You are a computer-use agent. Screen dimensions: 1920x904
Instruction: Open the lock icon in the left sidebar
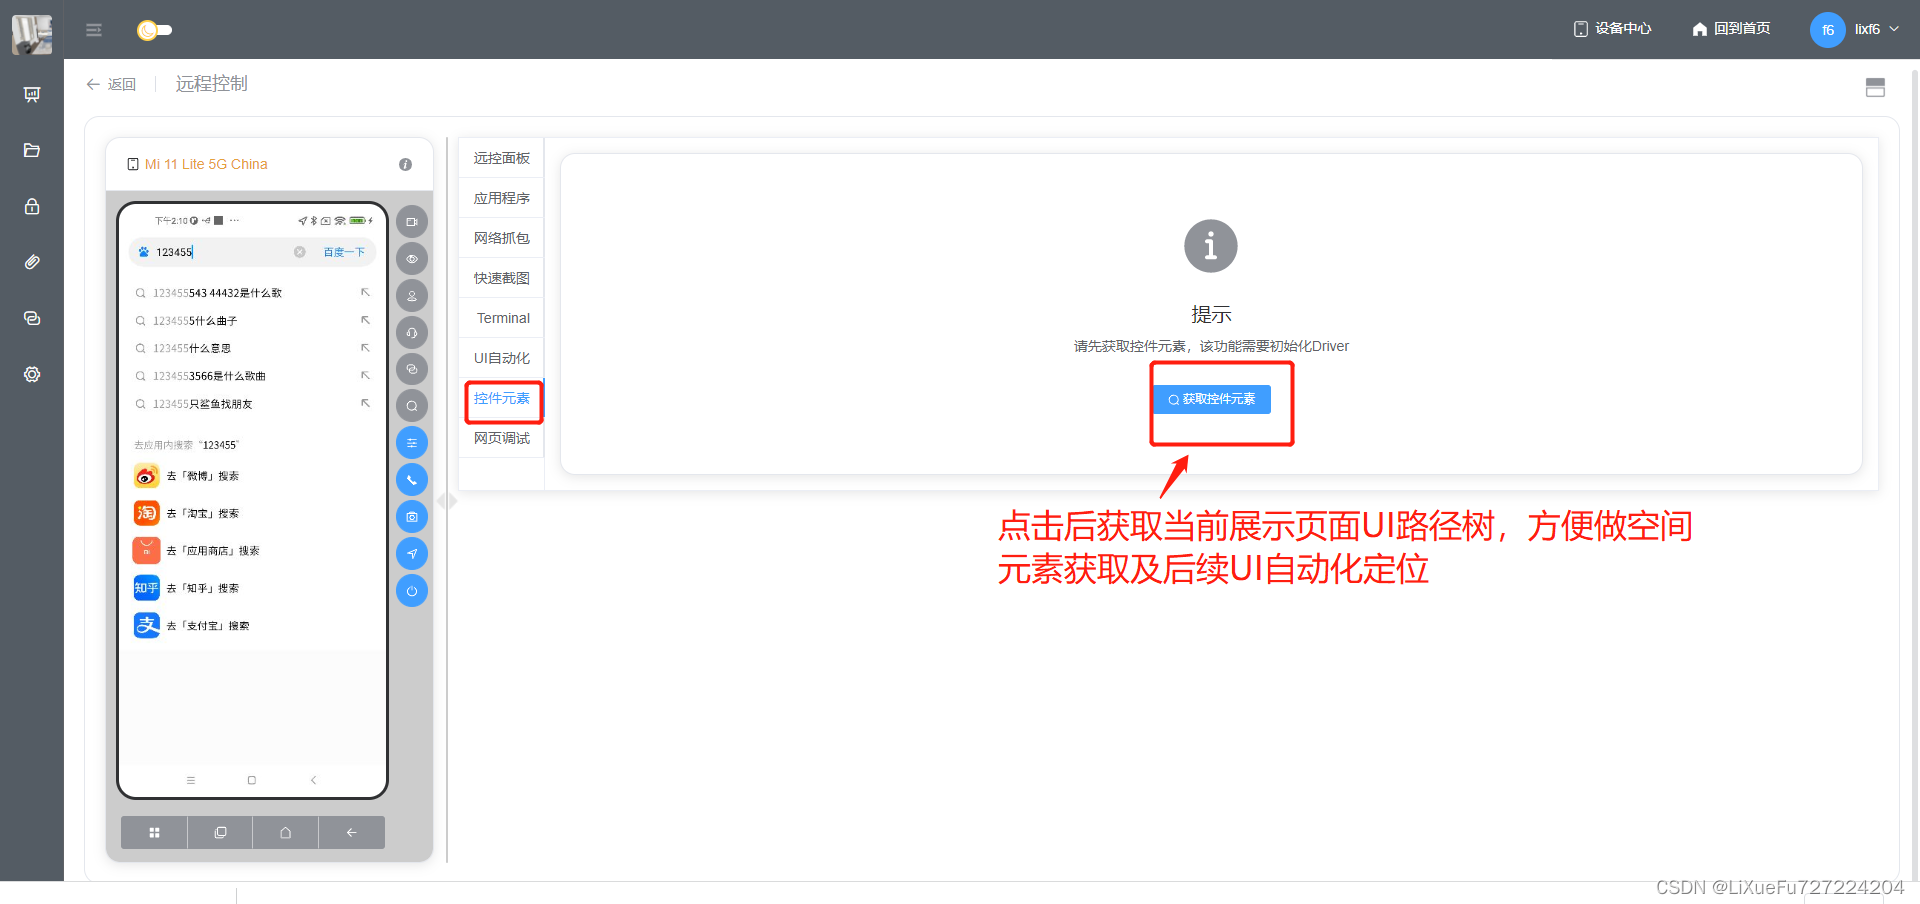point(32,206)
